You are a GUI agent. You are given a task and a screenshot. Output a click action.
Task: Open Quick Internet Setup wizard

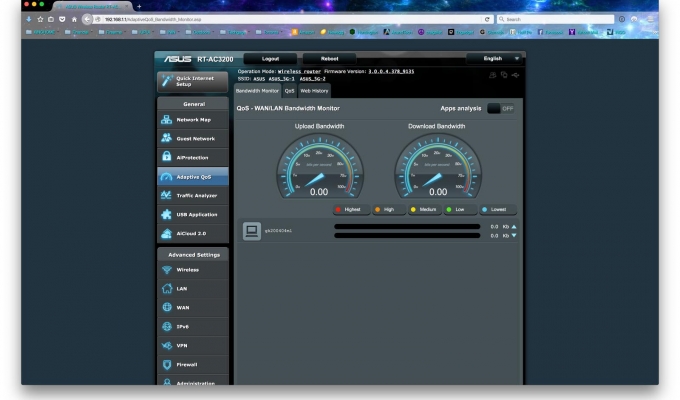click(x=193, y=81)
